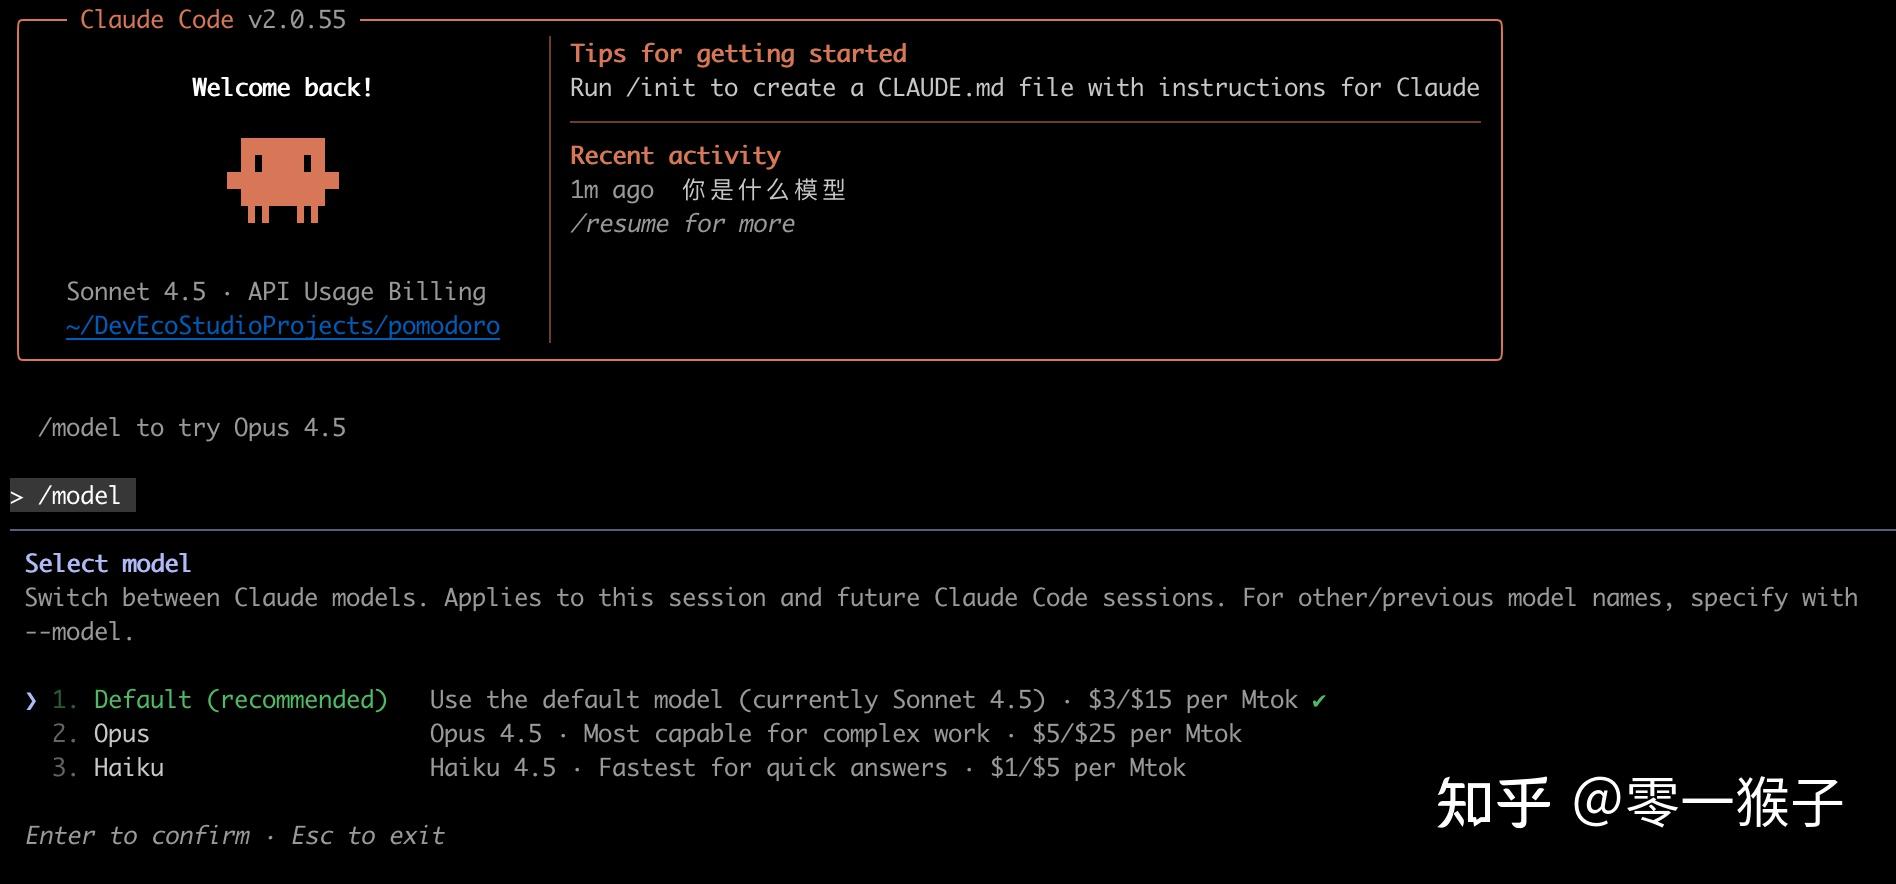The height and width of the screenshot is (884, 1896).
Task: Select the Haiku model option
Action: point(619,768)
